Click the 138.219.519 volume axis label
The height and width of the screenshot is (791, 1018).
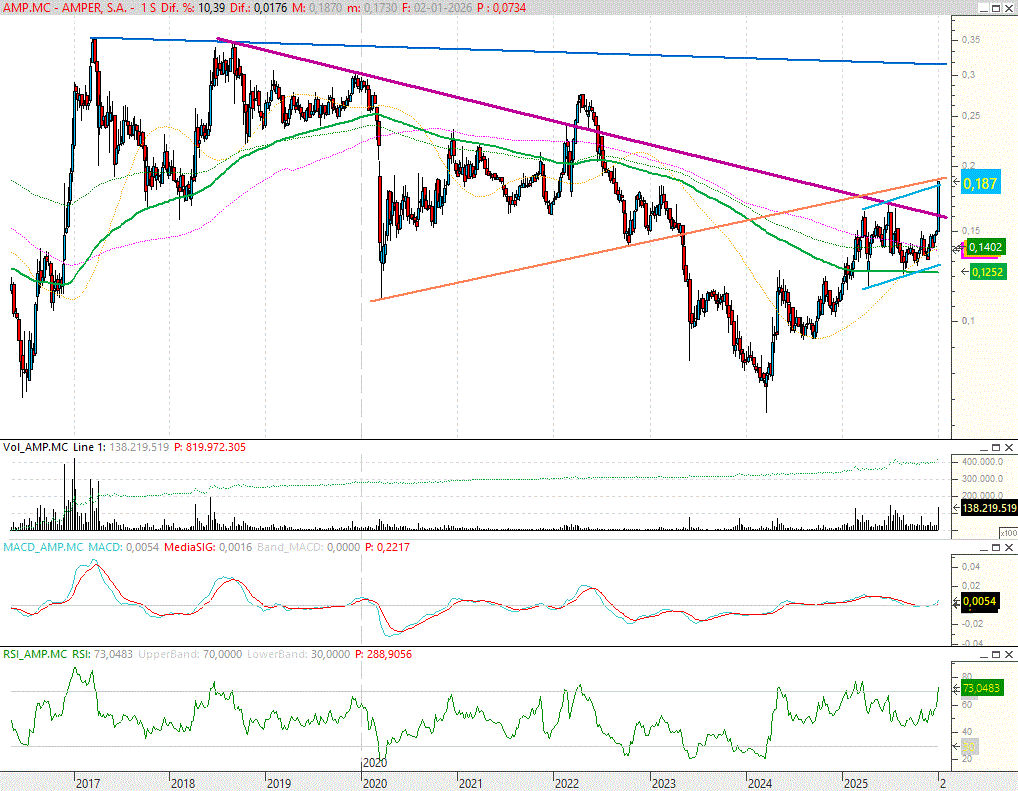[x=989, y=508]
